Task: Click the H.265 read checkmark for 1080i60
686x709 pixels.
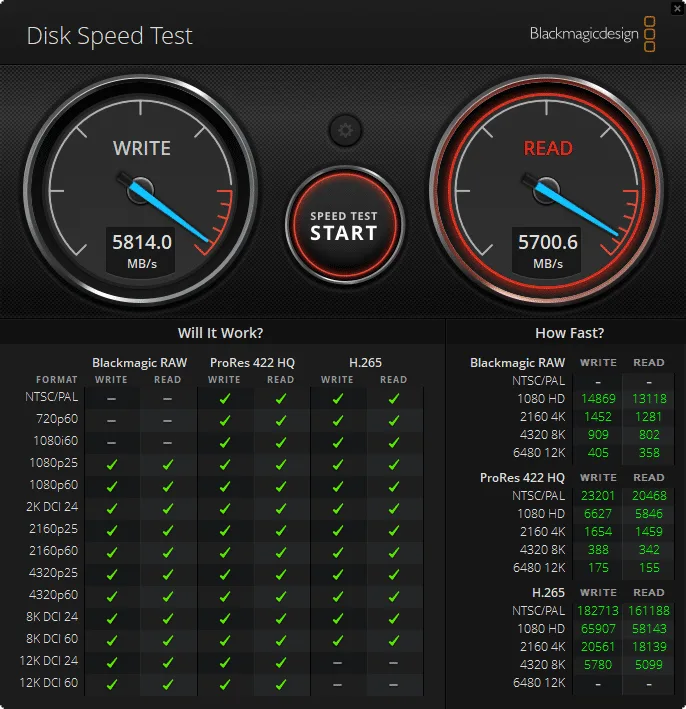Action: [x=394, y=442]
